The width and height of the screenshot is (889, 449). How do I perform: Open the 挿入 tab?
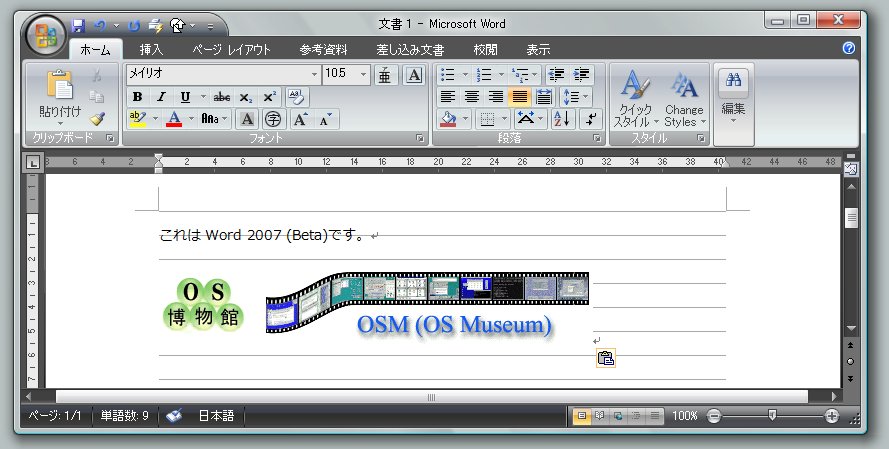[x=151, y=50]
